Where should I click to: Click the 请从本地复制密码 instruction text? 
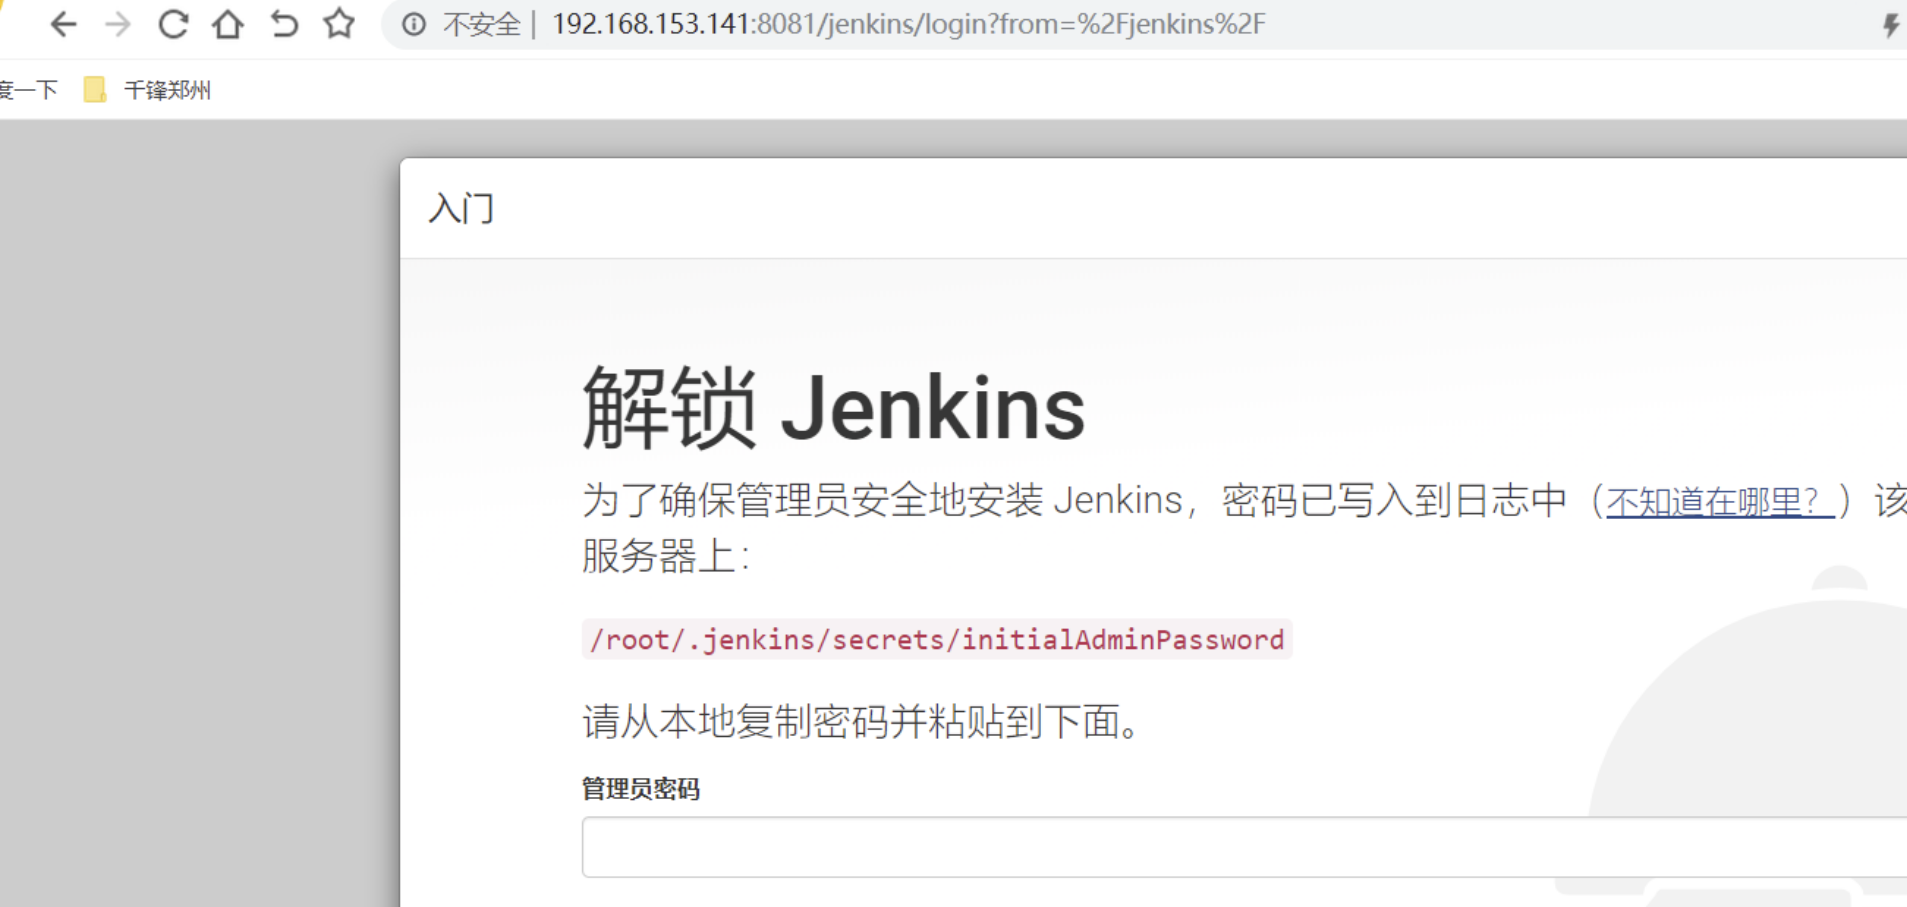(x=861, y=721)
